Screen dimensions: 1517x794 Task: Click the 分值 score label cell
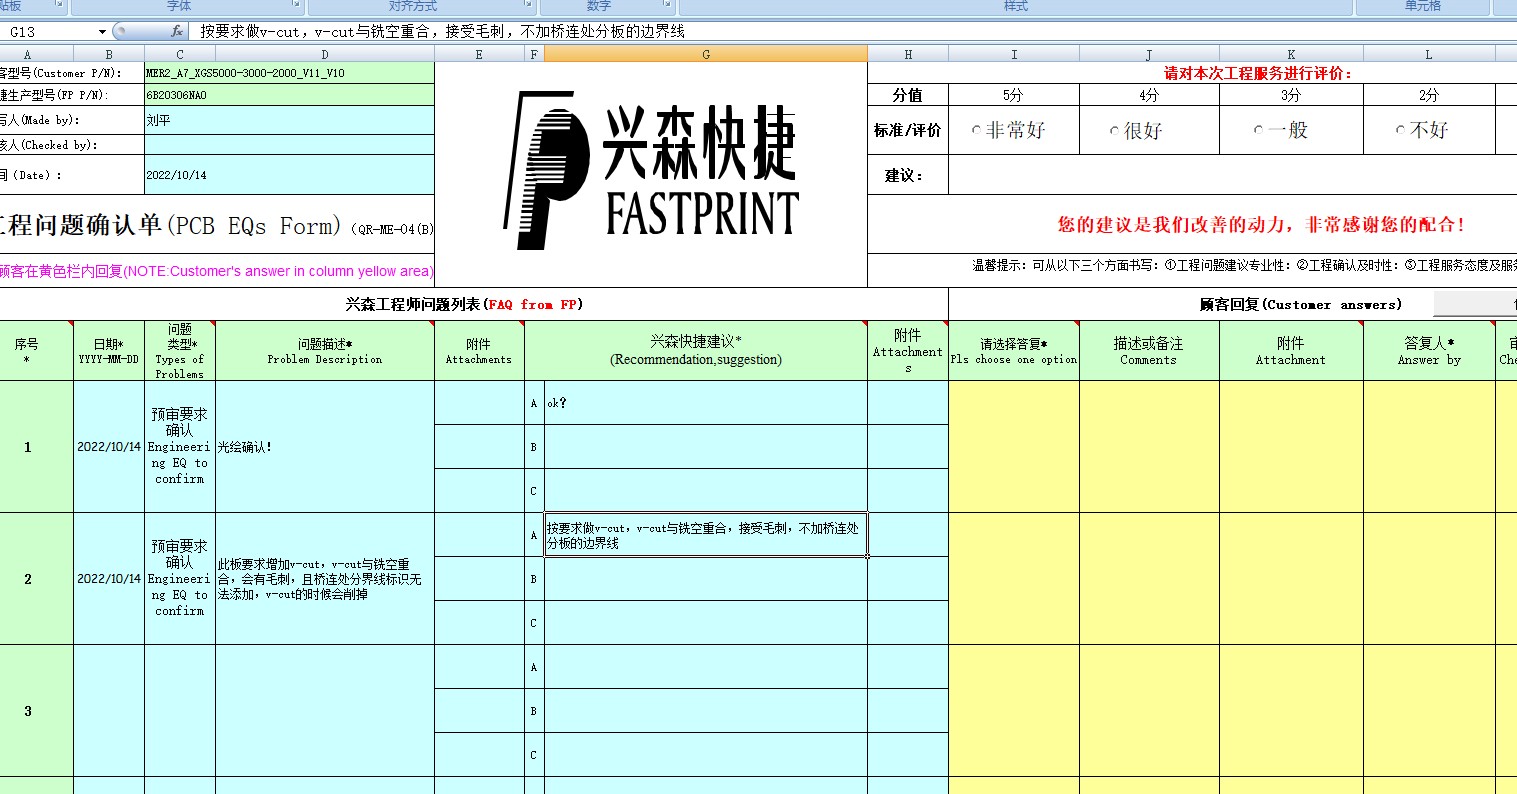(908, 95)
